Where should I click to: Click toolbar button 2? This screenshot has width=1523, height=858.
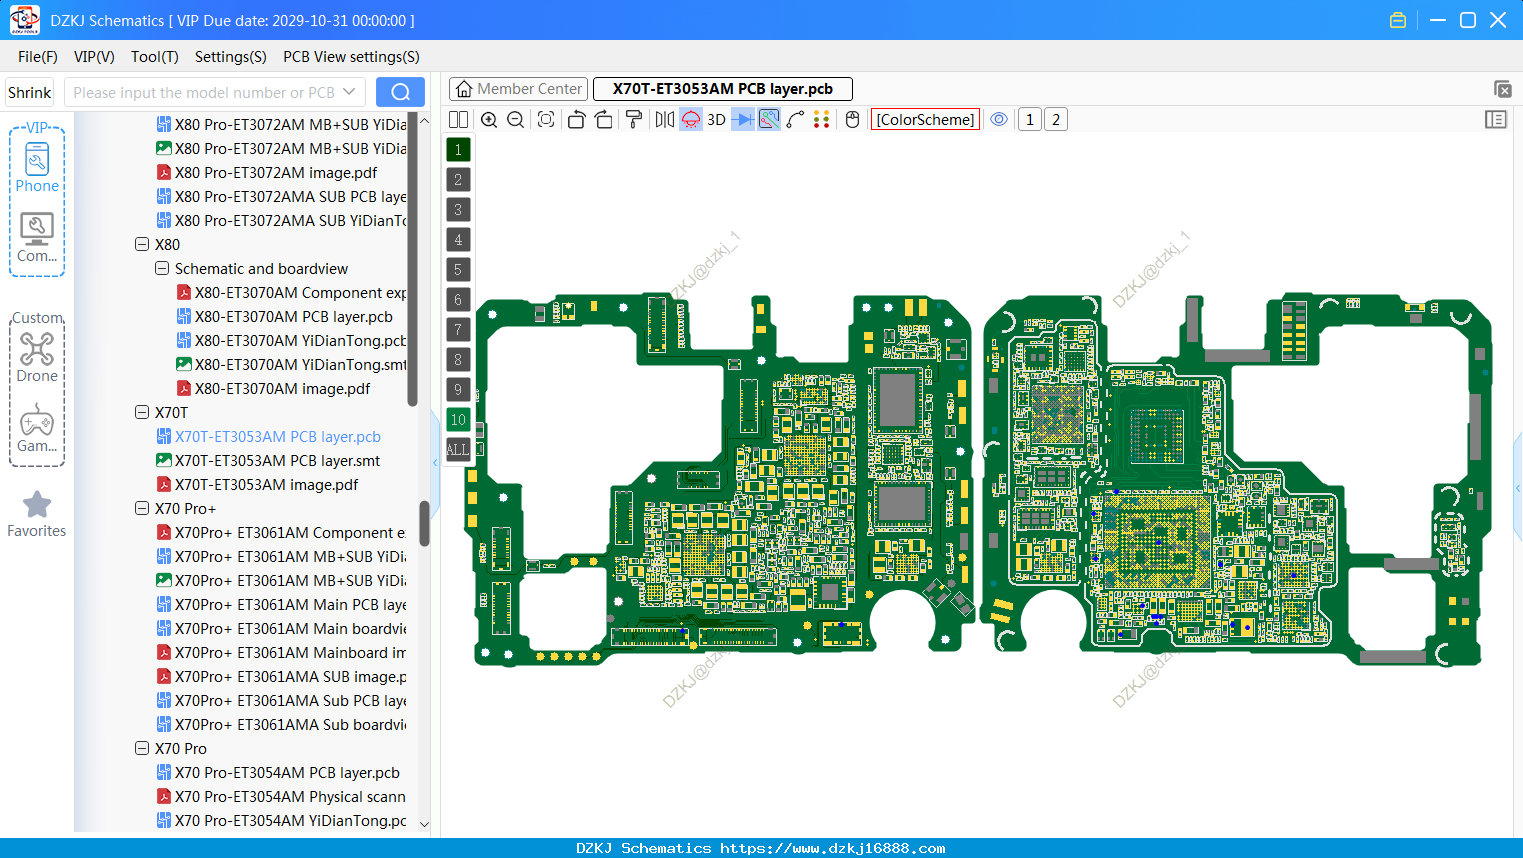click(x=1056, y=120)
